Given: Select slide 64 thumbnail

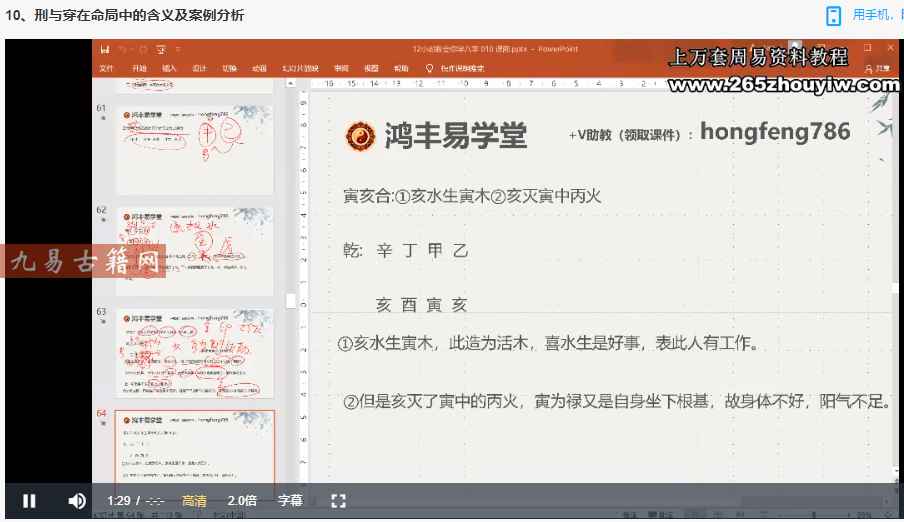Looking at the screenshot, I should tap(194, 450).
